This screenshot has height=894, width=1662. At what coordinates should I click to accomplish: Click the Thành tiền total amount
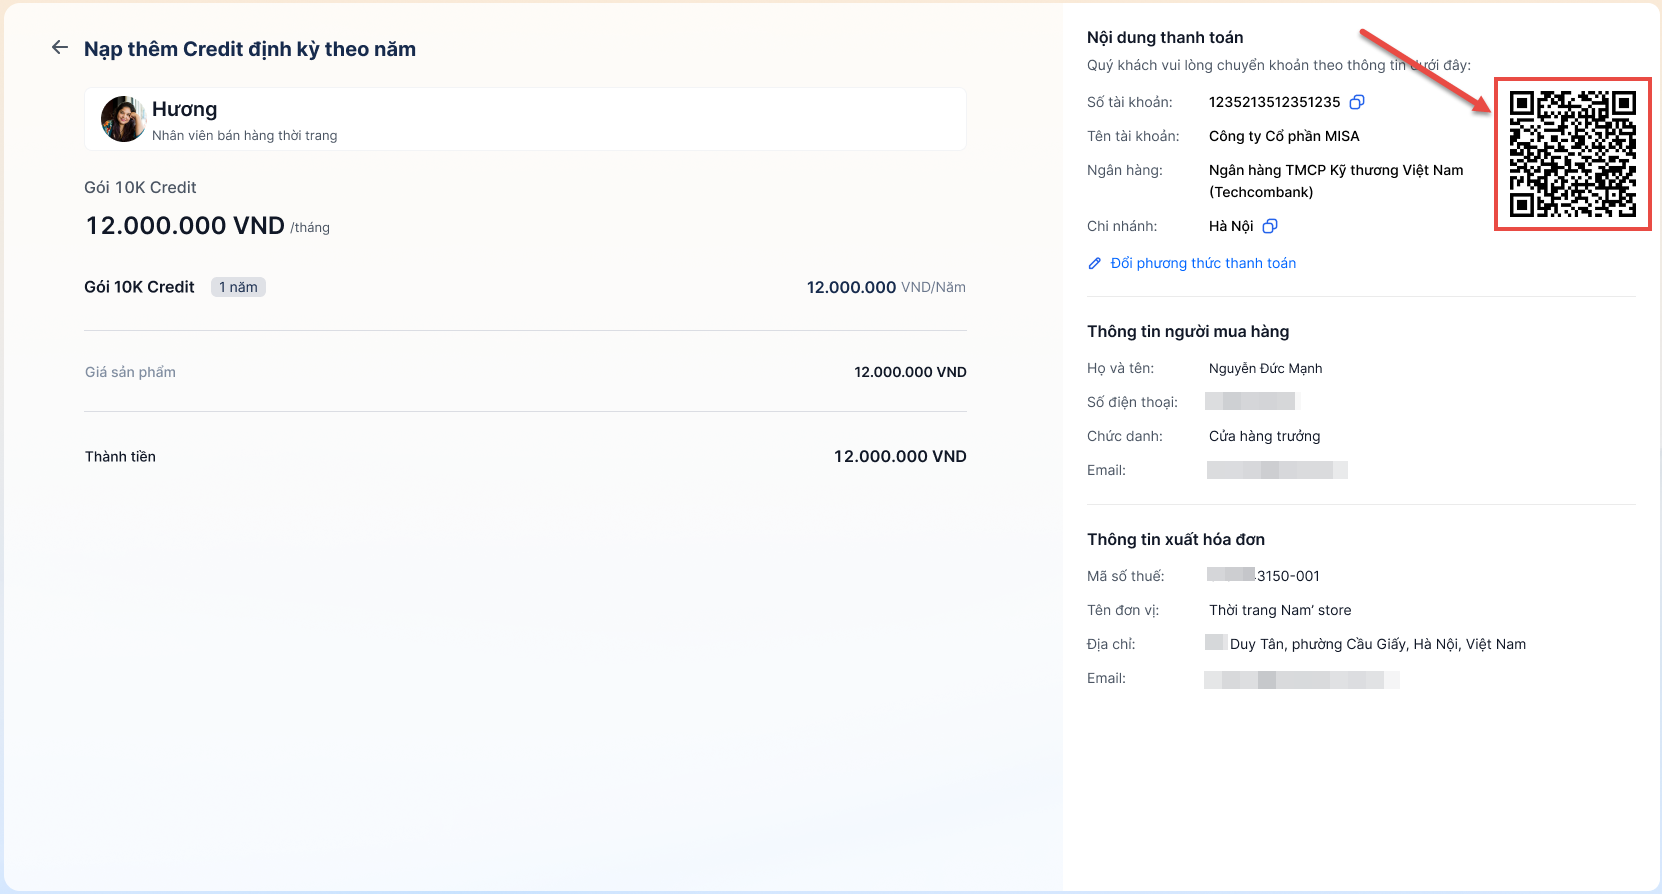coord(900,456)
